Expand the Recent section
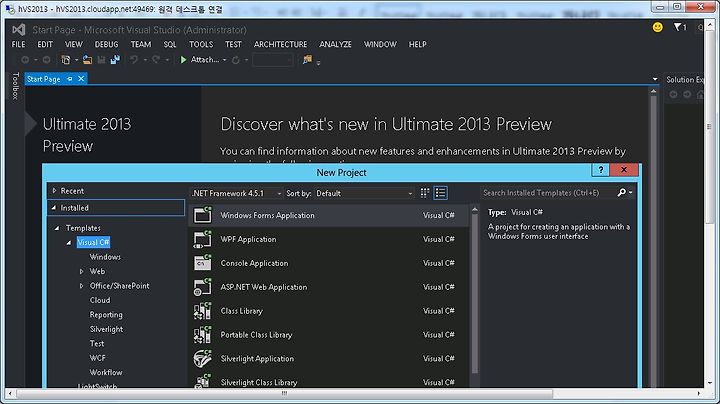The image size is (720, 404). (54, 191)
